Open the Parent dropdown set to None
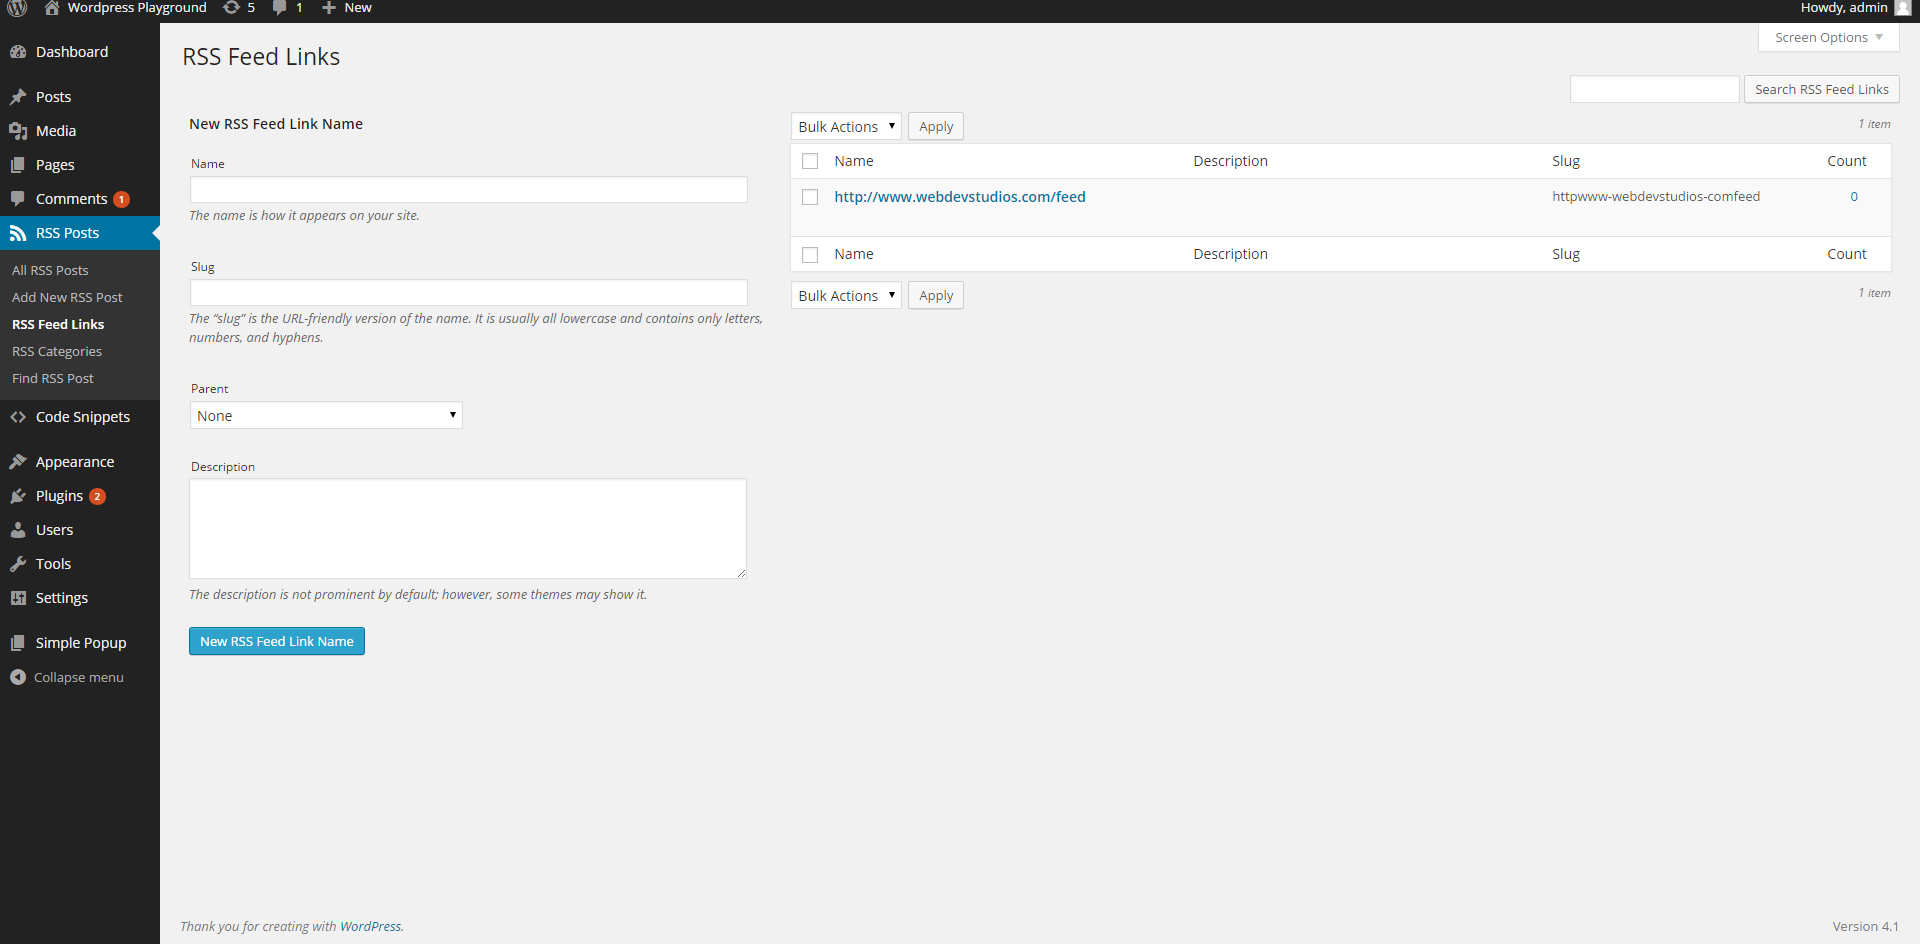This screenshot has width=1920, height=944. [326, 416]
